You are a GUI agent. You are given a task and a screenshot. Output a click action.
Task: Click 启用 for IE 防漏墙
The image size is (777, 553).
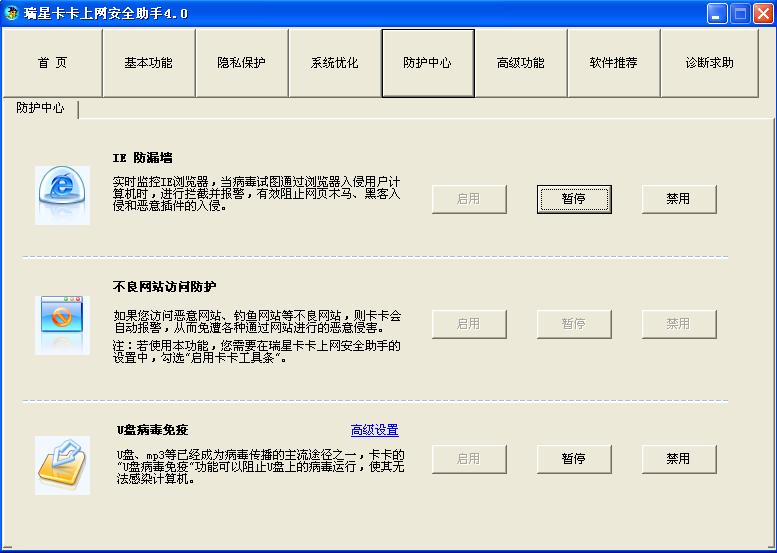click(x=469, y=199)
